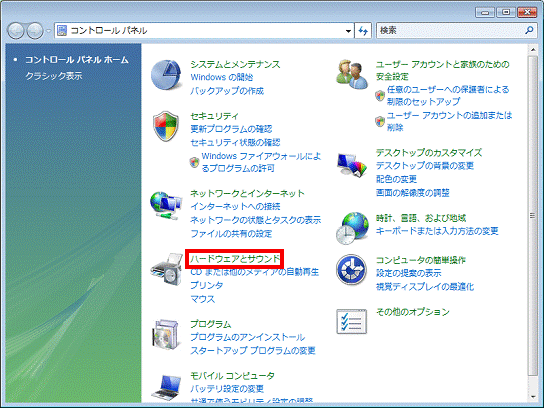Click the shield icon beside 保護者による制限 link
Image resolution: width=544 pixels, height=408 pixels.
[x=380, y=95]
